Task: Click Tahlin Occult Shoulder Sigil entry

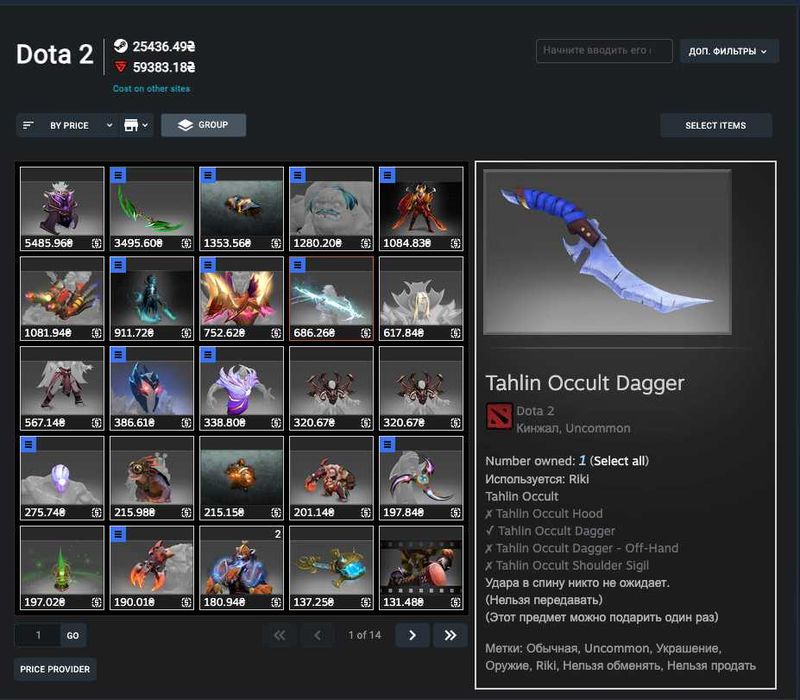Action: tap(567, 566)
